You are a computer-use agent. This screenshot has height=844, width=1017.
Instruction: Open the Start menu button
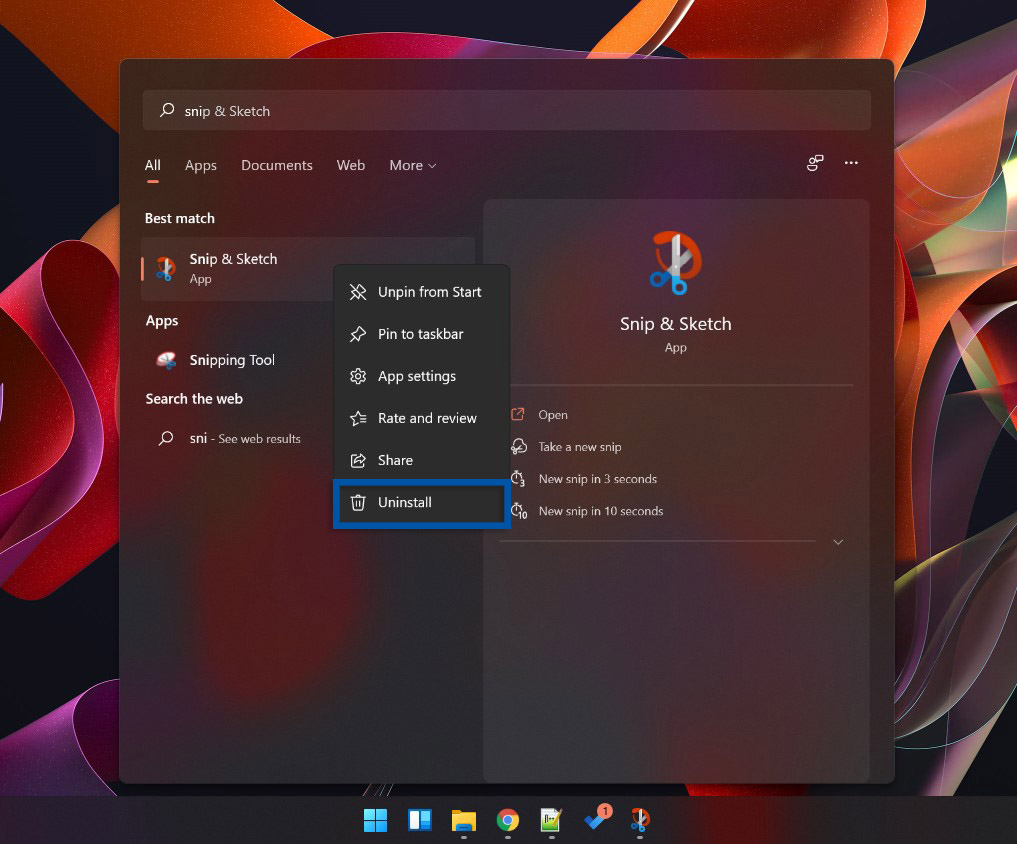pos(375,820)
